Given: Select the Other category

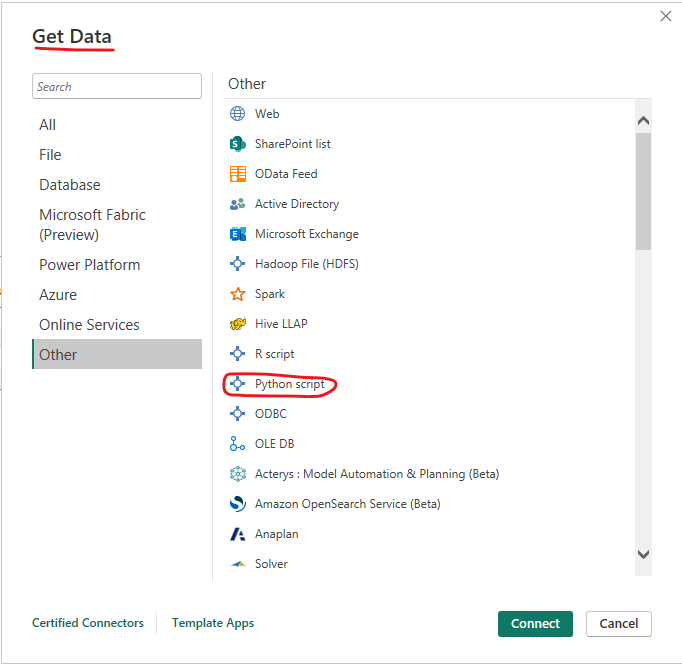Looking at the screenshot, I should (x=117, y=354).
